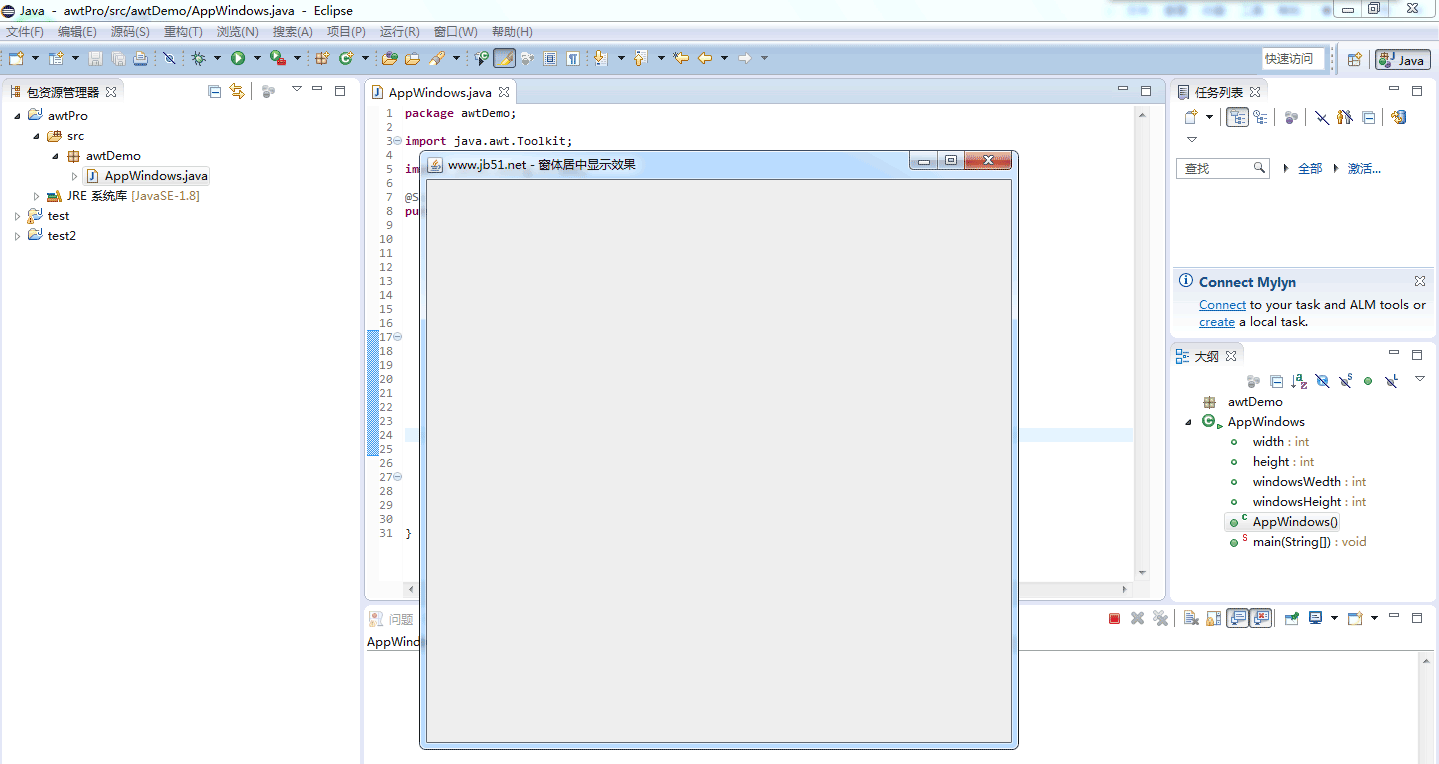
Task: Run the AppWindows program
Action: [240, 58]
